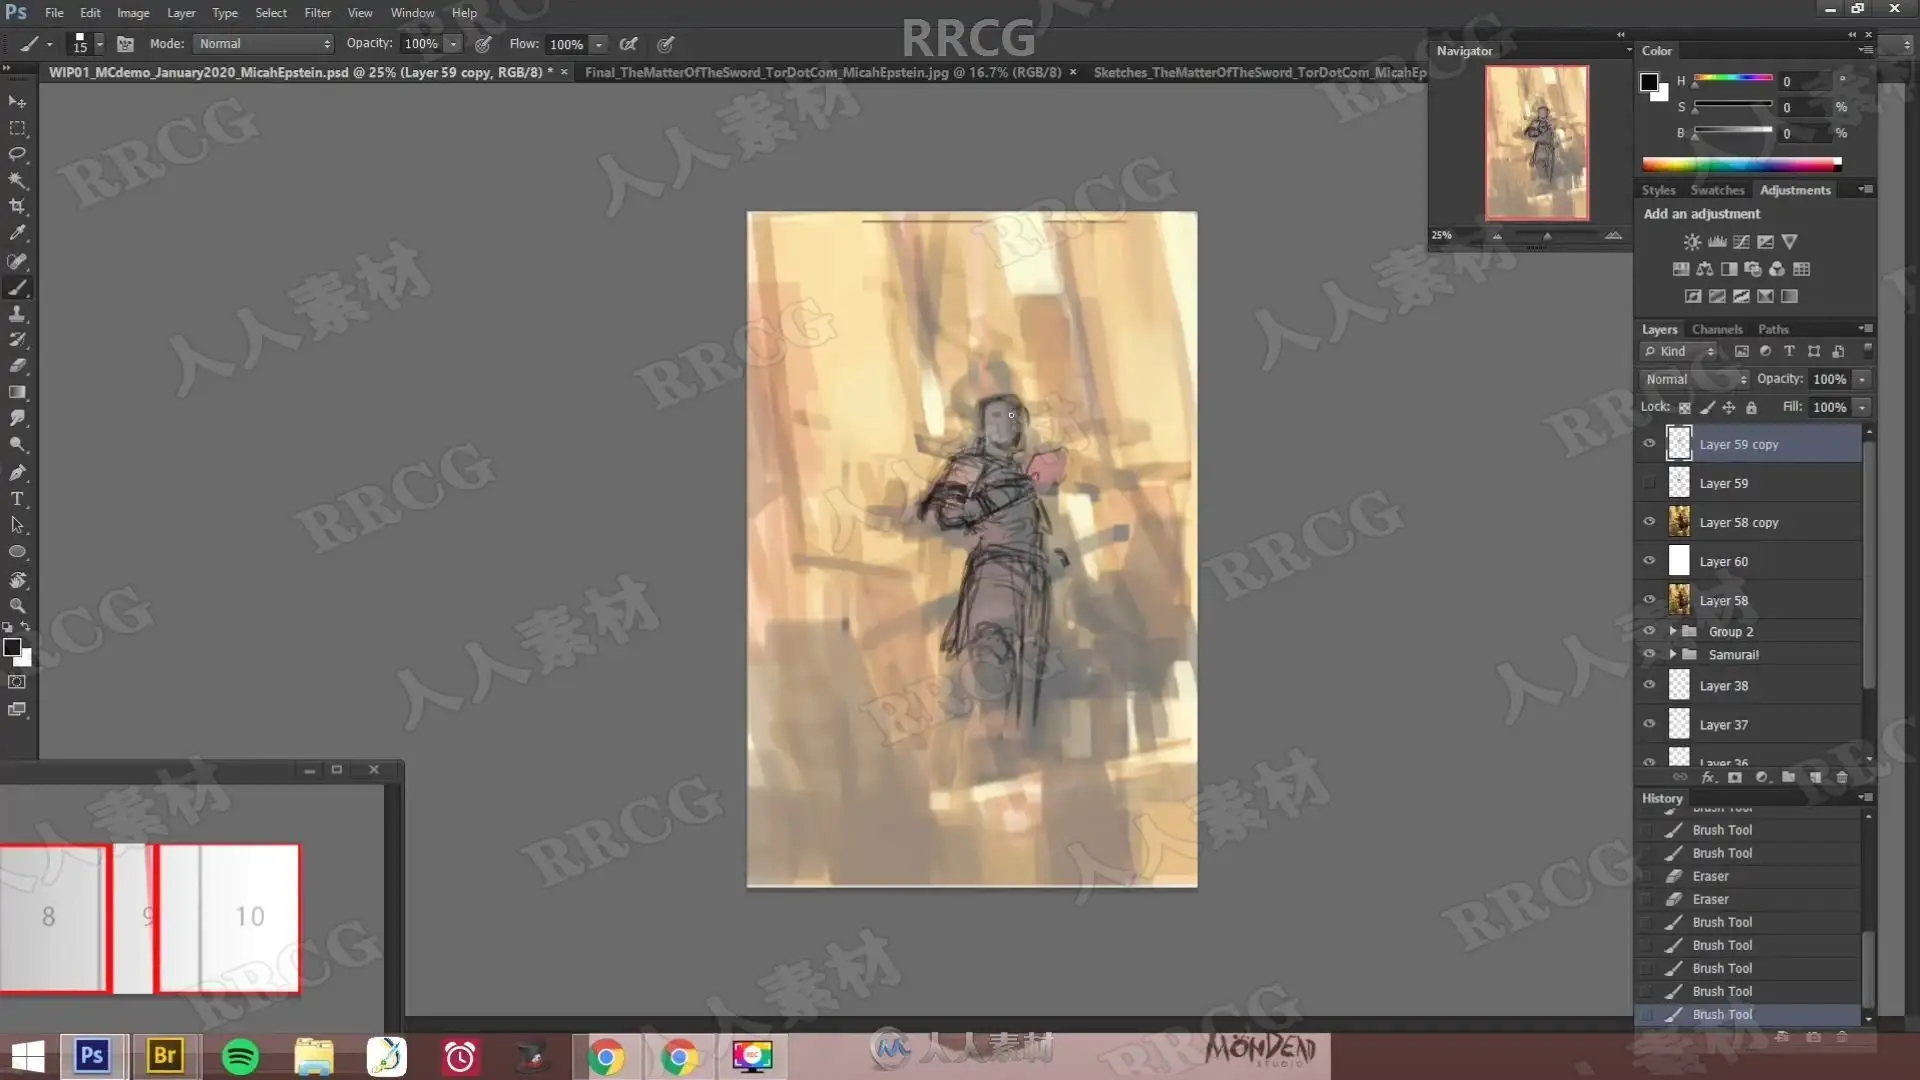Viewport: 1920px width, 1080px height.
Task: Add a Brightness/Contrast adjustment
Action: [x=1692, y=242]
